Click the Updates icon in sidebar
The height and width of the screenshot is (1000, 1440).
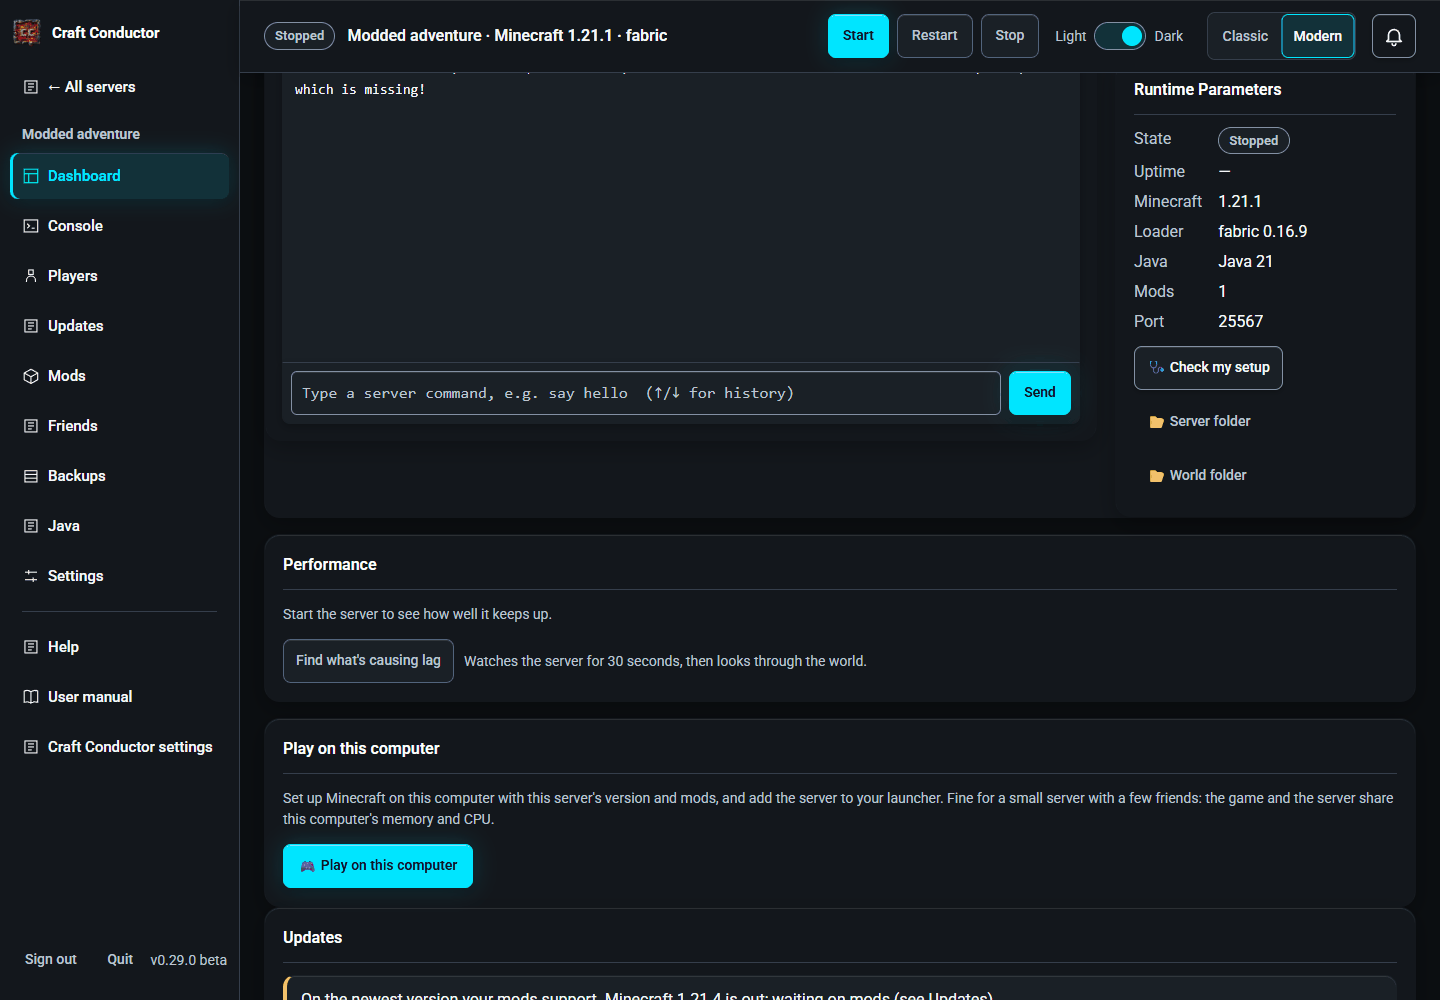pyautogui.click(x=31, y=326)
